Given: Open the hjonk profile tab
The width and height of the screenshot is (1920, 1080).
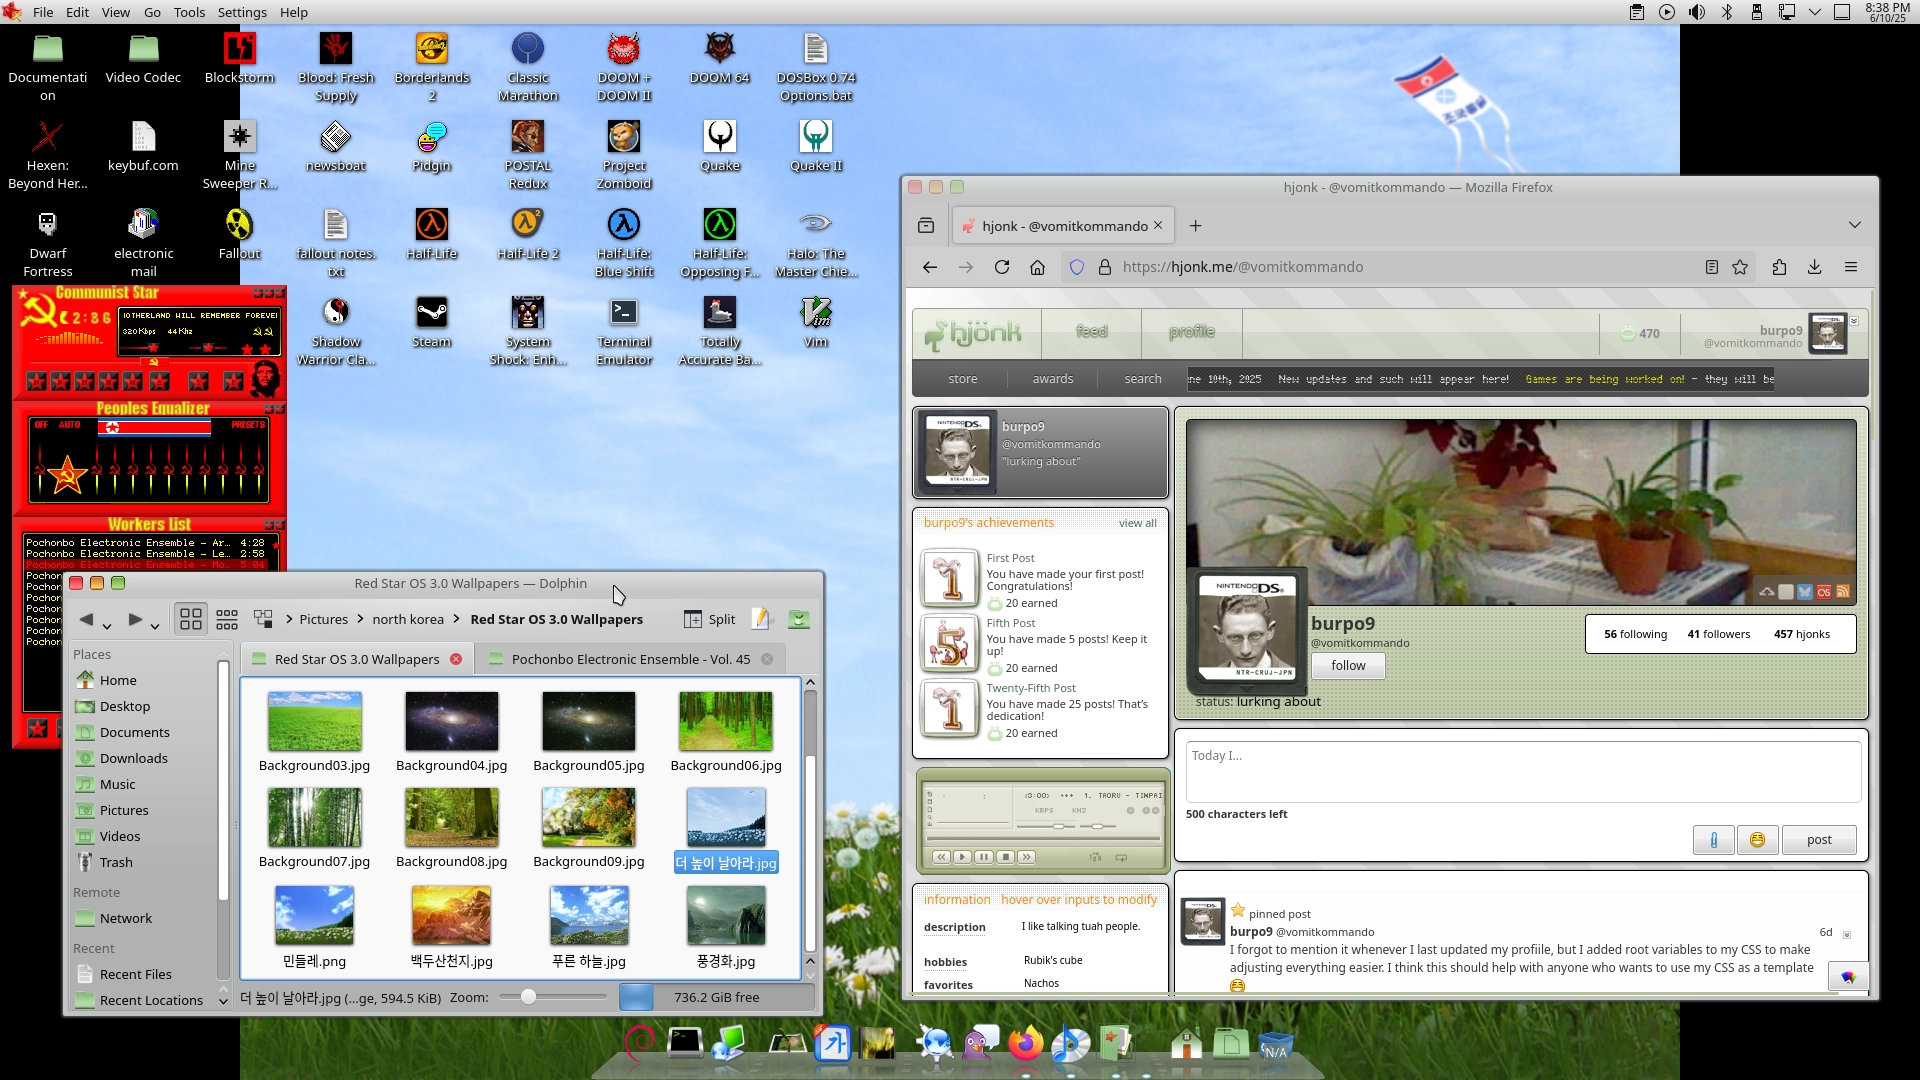Looking at the screenshot, I should tap(1192, 332).
